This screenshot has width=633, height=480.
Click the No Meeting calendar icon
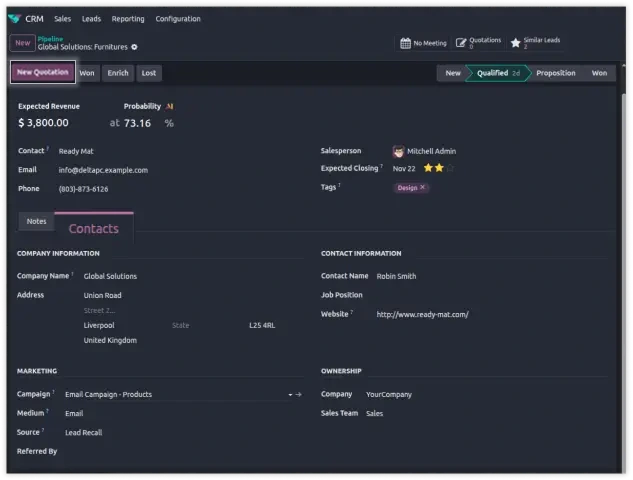pyautogui.click(x=405, y=43)
